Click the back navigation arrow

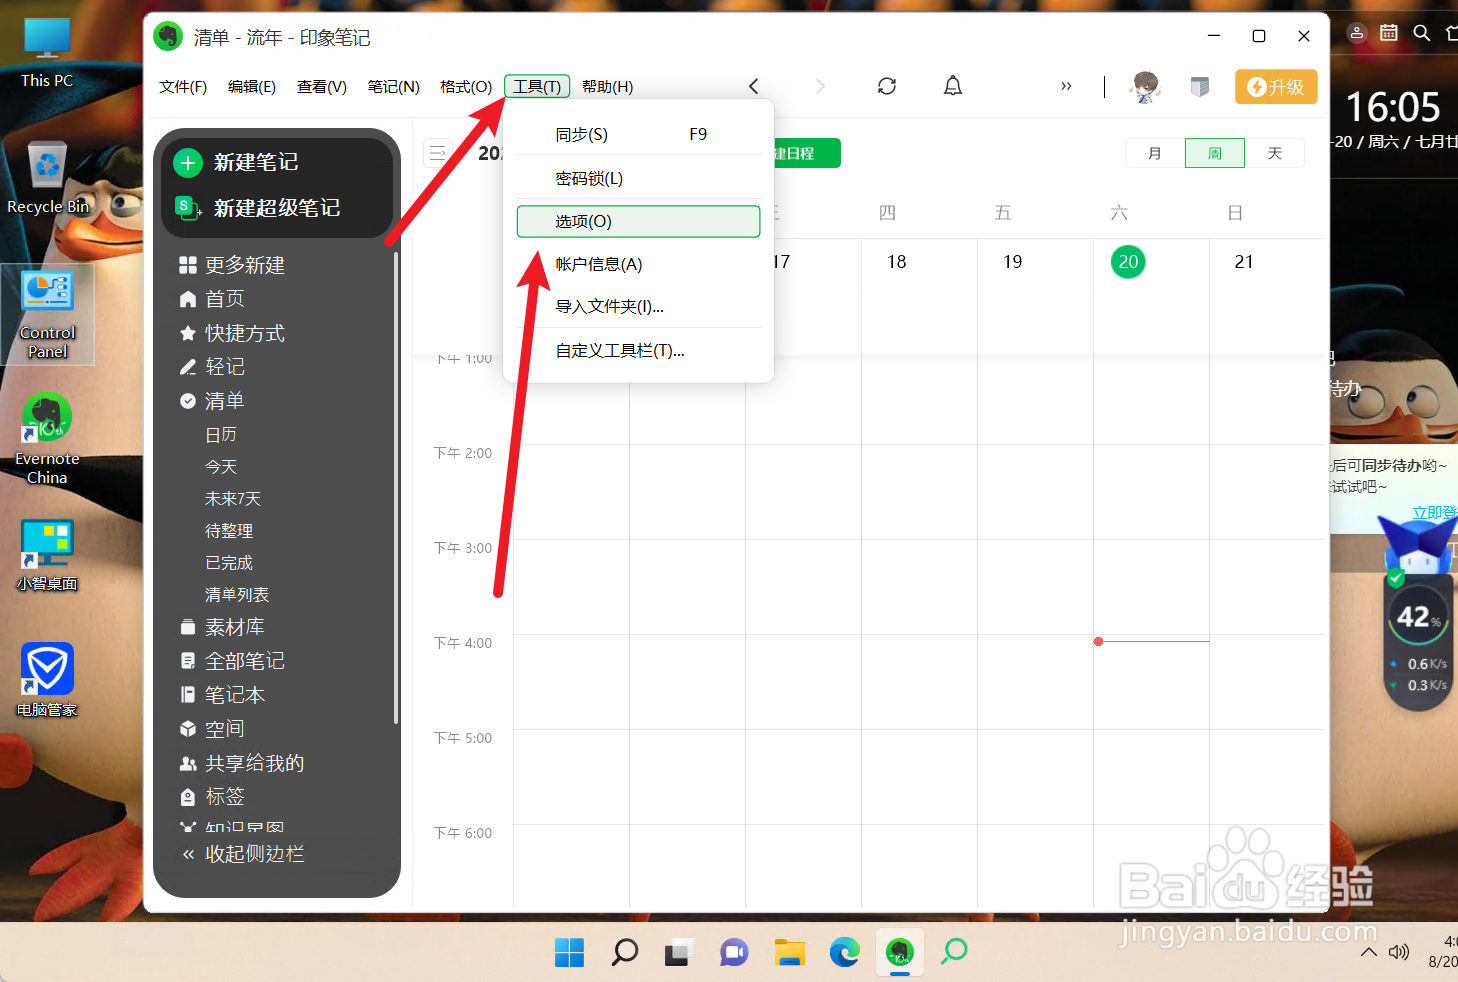(x=754, y=86)
